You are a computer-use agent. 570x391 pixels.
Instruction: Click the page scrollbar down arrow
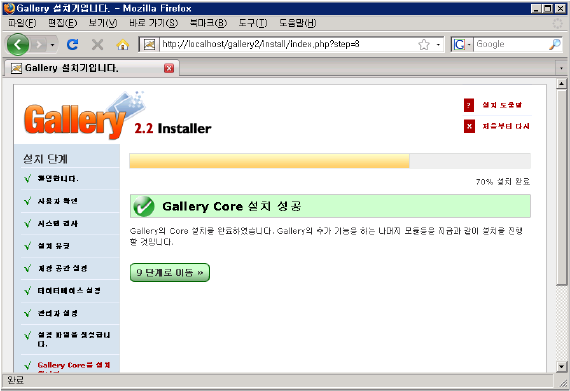(x=561, y=367)
